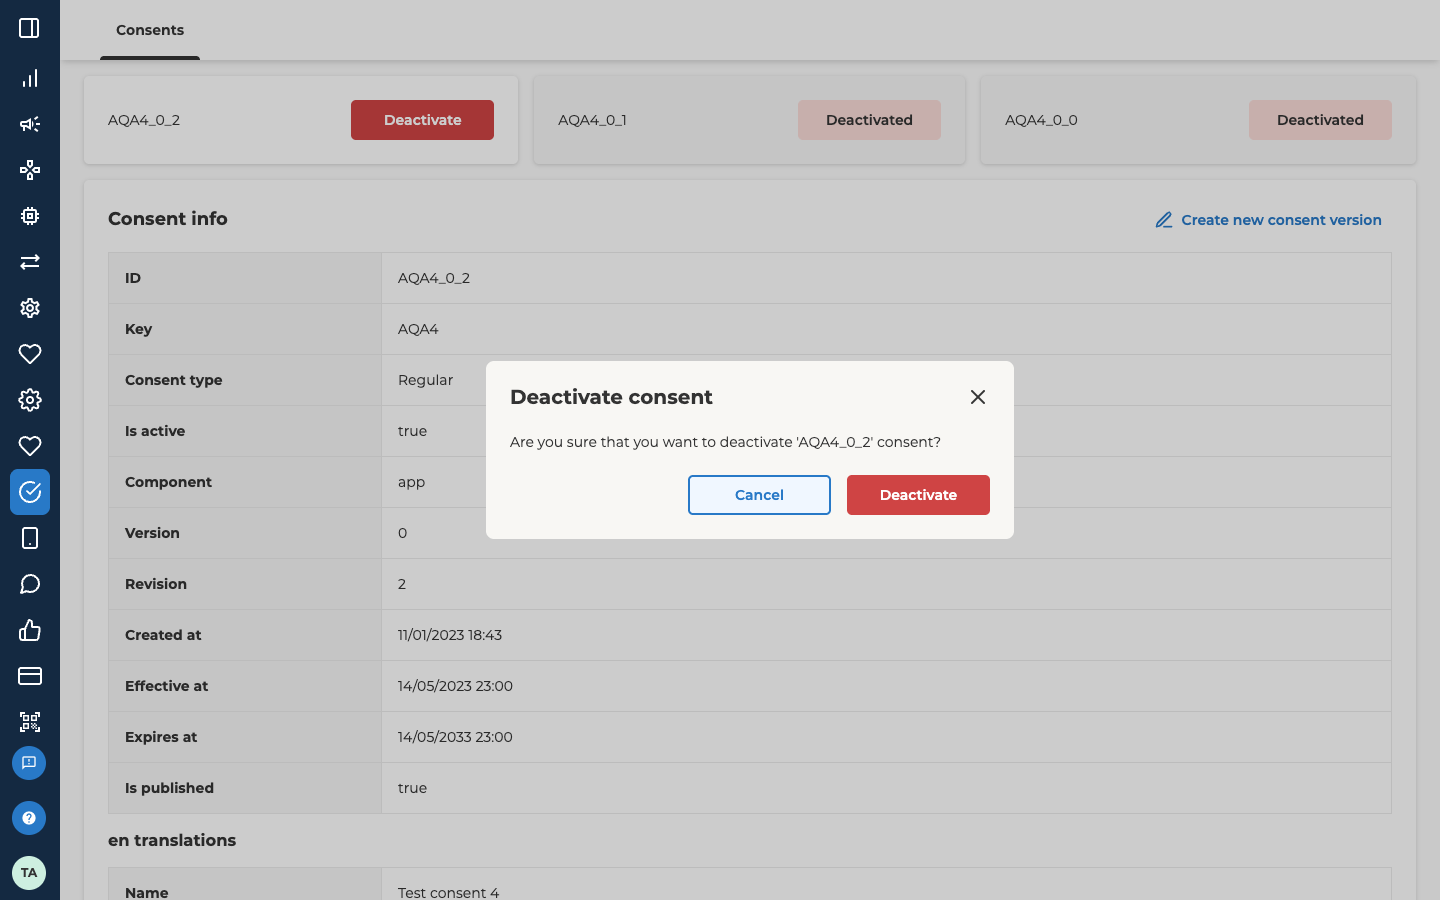
Task: Select the AQA4_0_0 card label
Action: [x=1041, y=120]
